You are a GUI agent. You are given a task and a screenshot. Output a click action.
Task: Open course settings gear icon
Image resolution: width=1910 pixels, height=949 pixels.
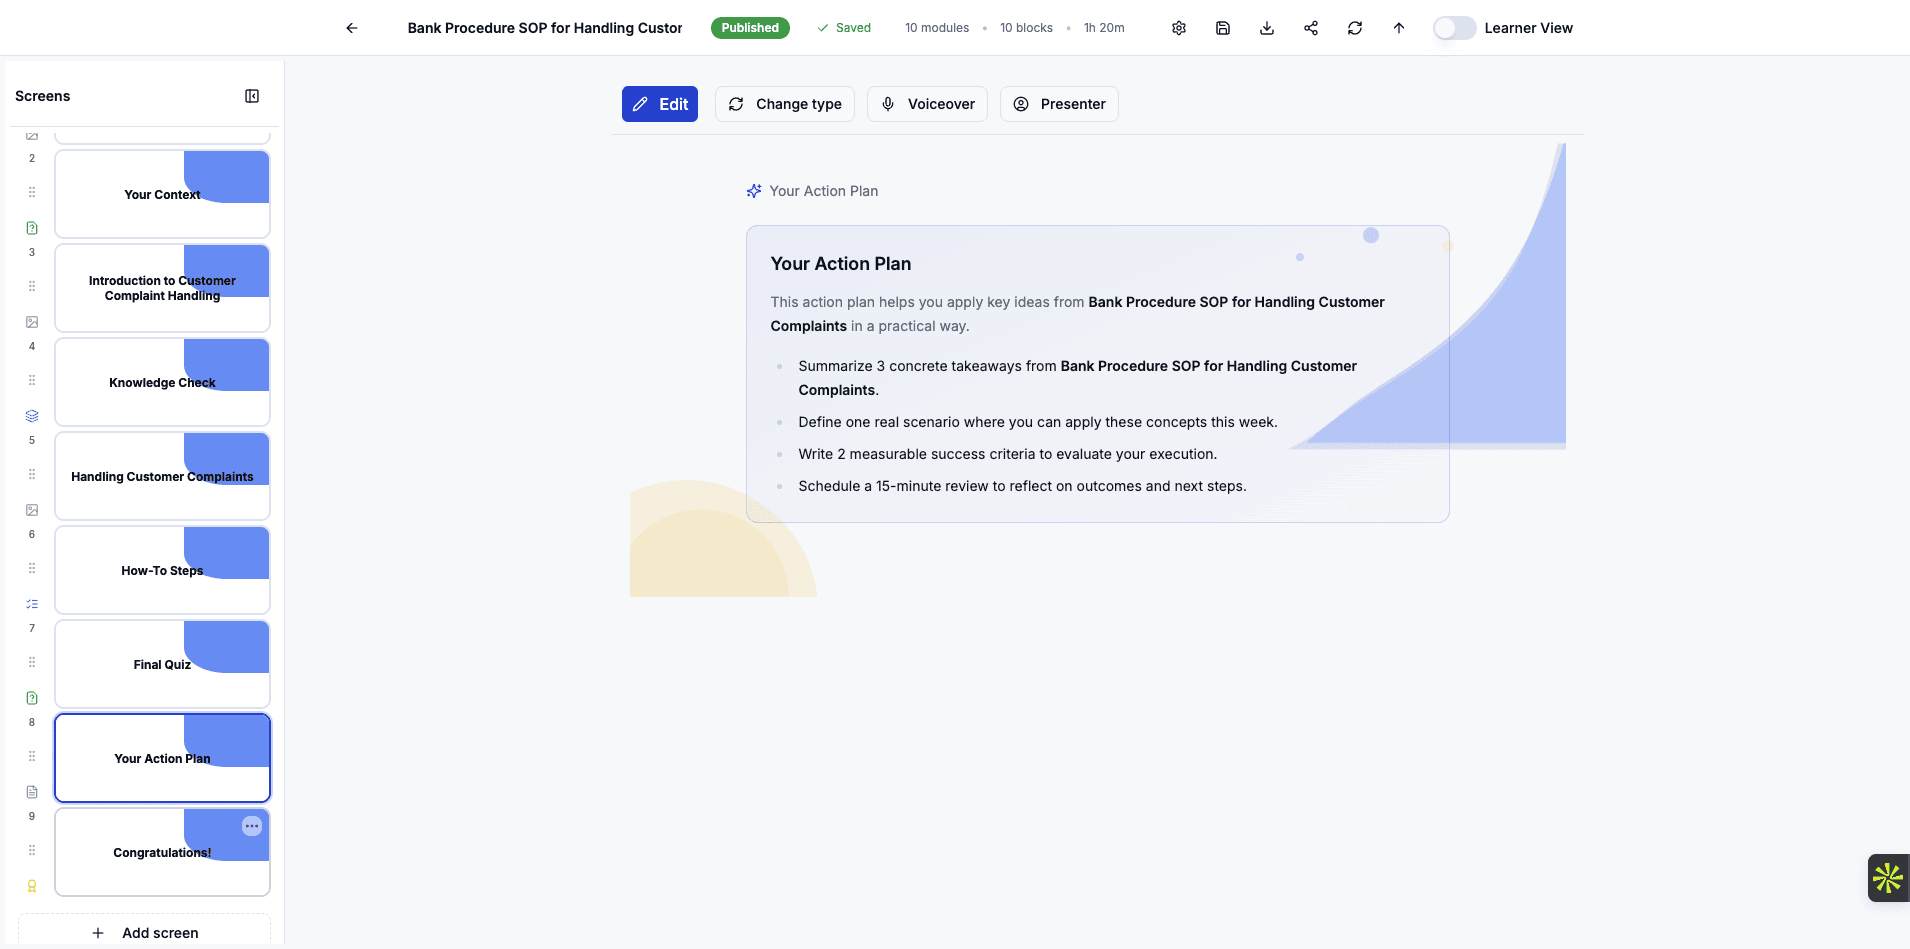coord(1179,28)
